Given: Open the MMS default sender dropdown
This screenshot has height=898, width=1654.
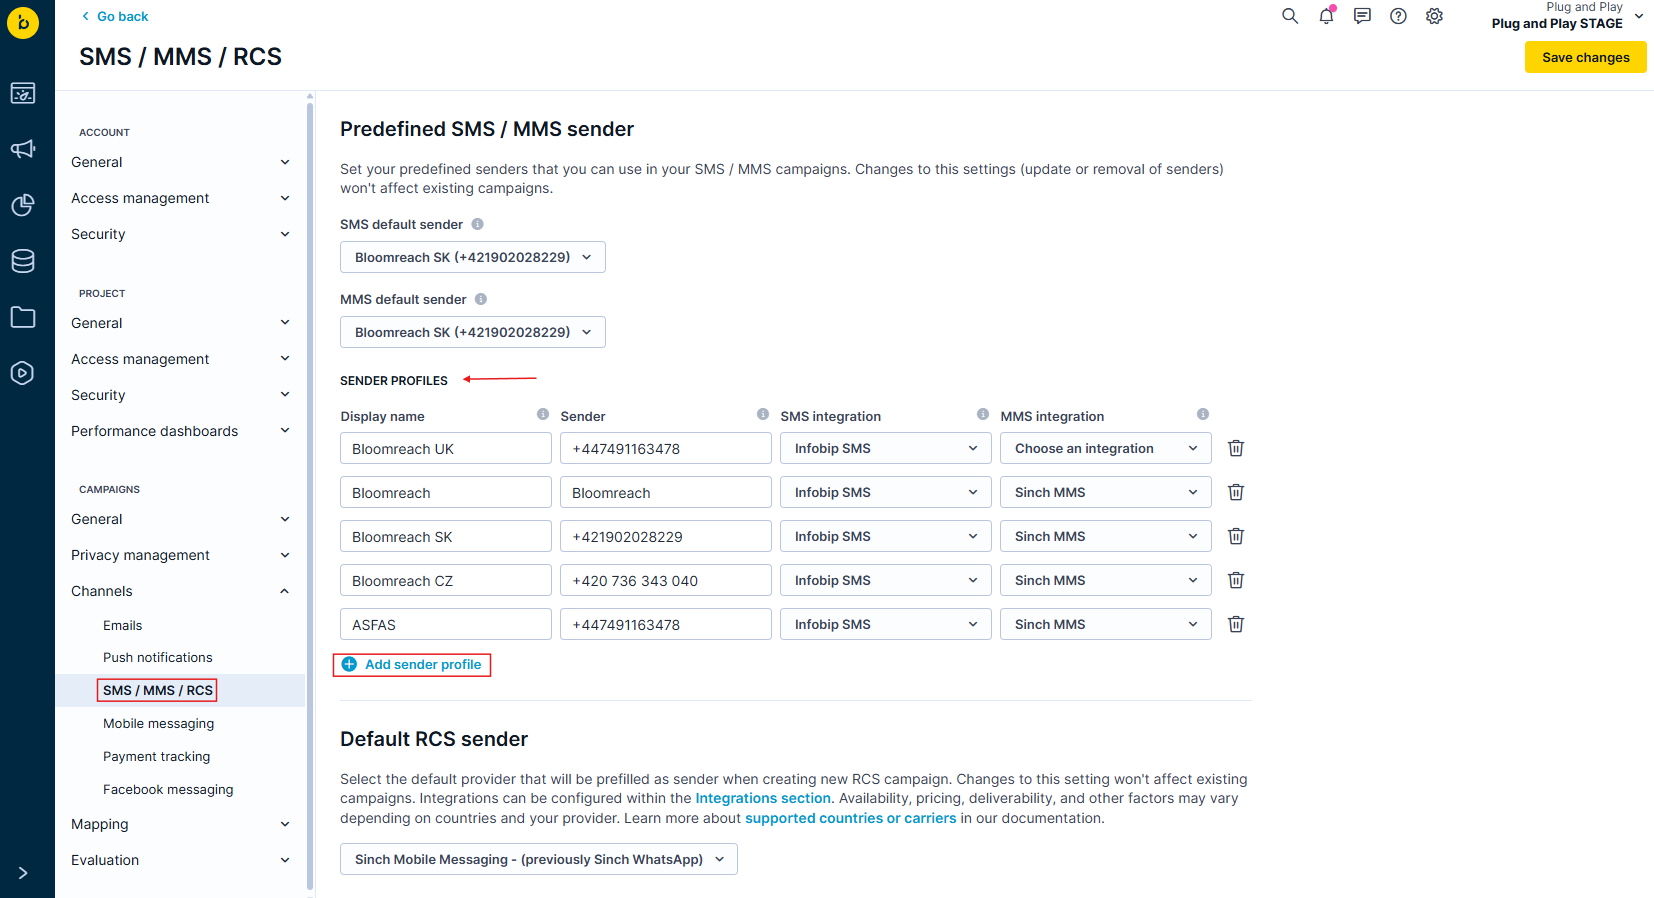Looking at the screenshot, I should click(473, 332).
